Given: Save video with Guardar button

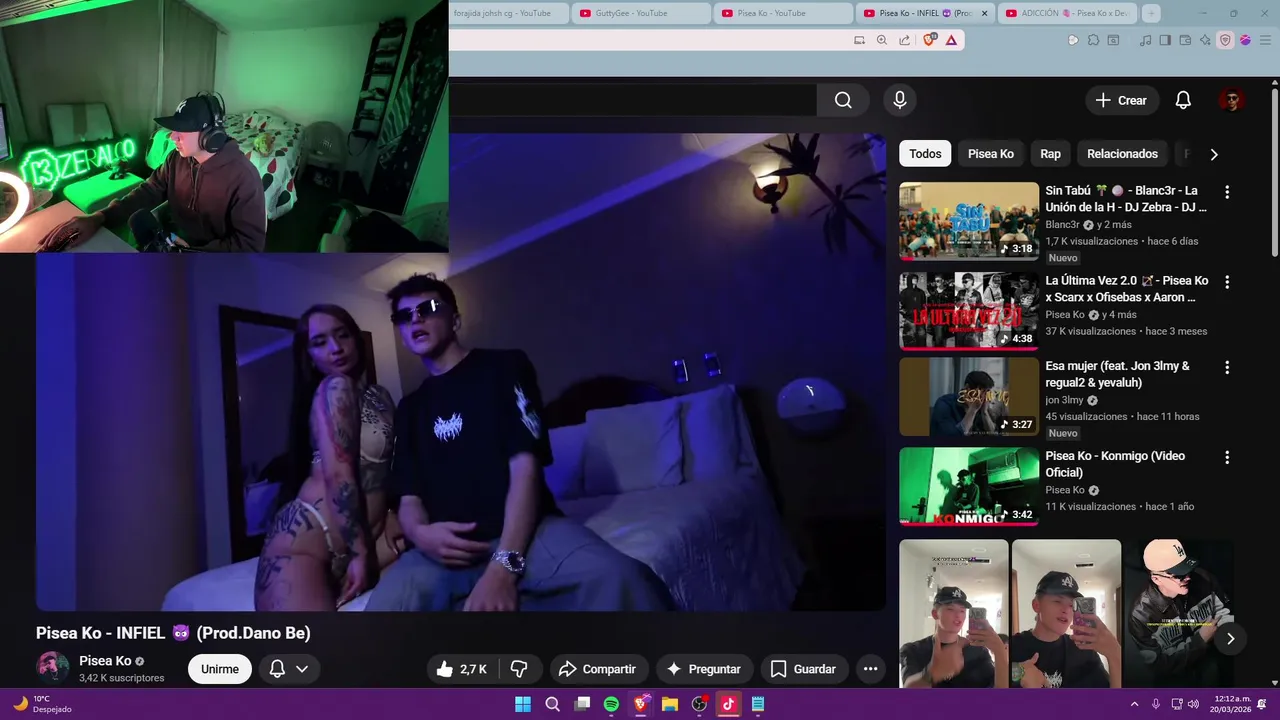Looking at the screenshot, I should click(x=803, y=669).
